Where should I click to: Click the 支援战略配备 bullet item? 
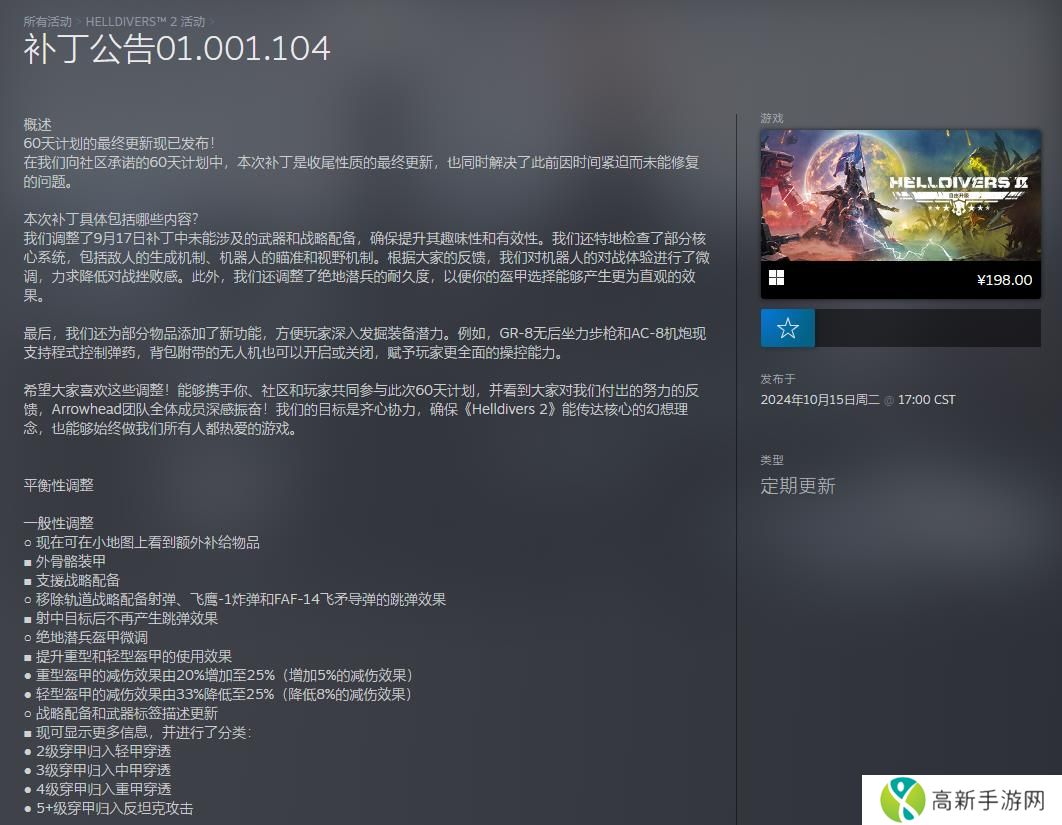point(77,580)
